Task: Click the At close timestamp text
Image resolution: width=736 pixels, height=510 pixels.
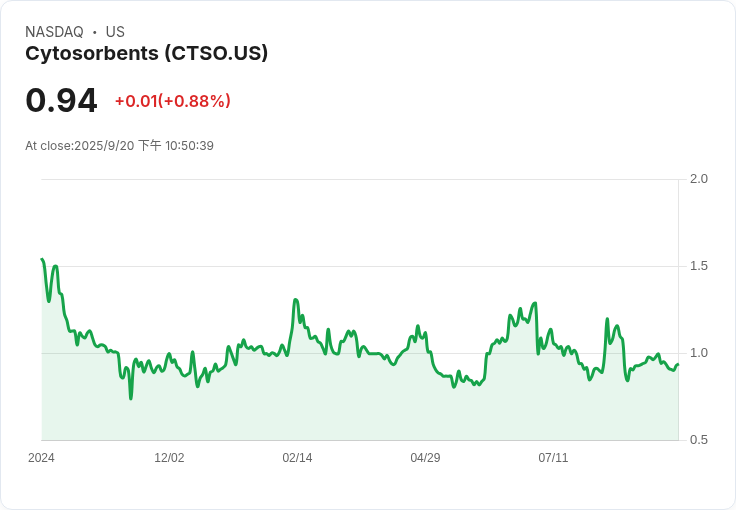Action: [119, 146]
